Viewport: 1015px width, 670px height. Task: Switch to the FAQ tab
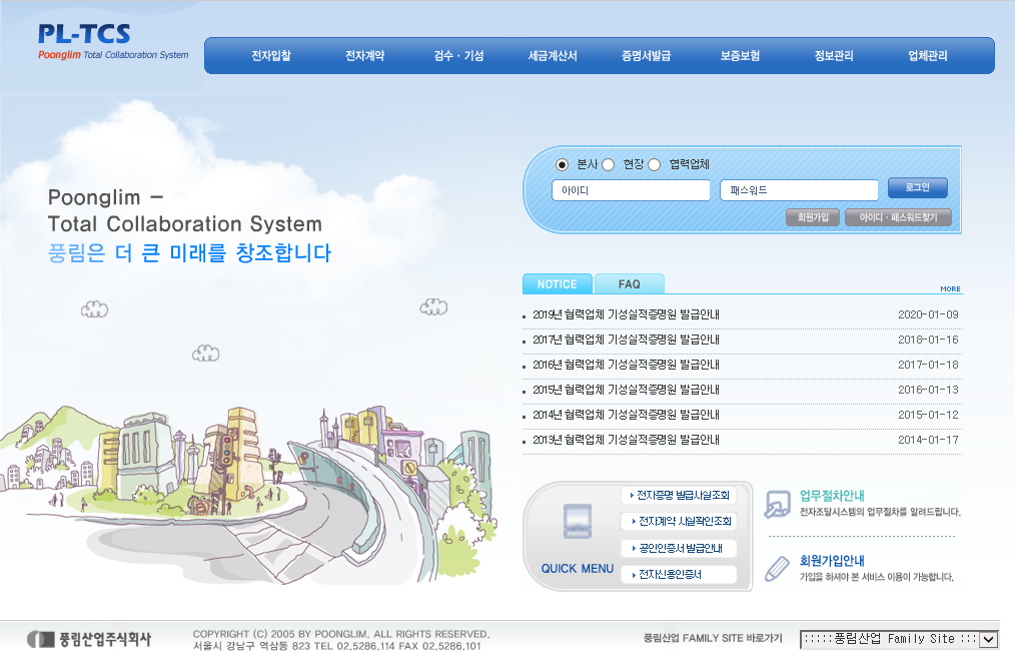(629, 284)
